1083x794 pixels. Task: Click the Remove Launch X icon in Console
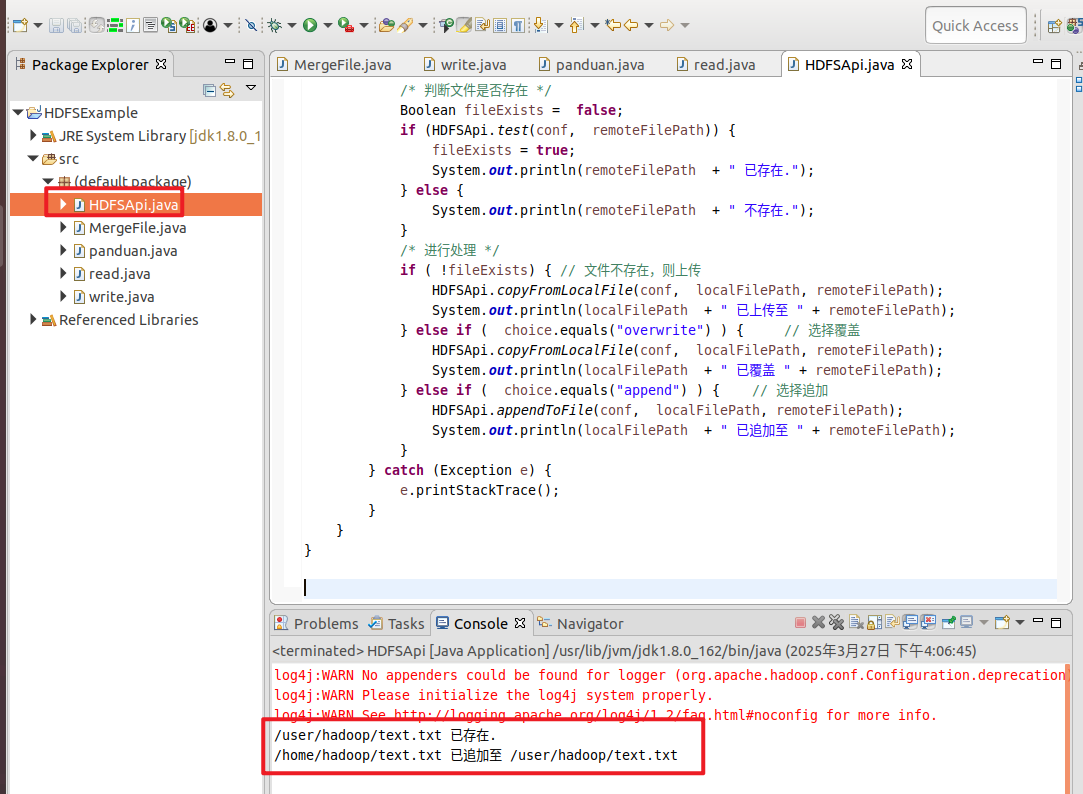click(818, 623)
